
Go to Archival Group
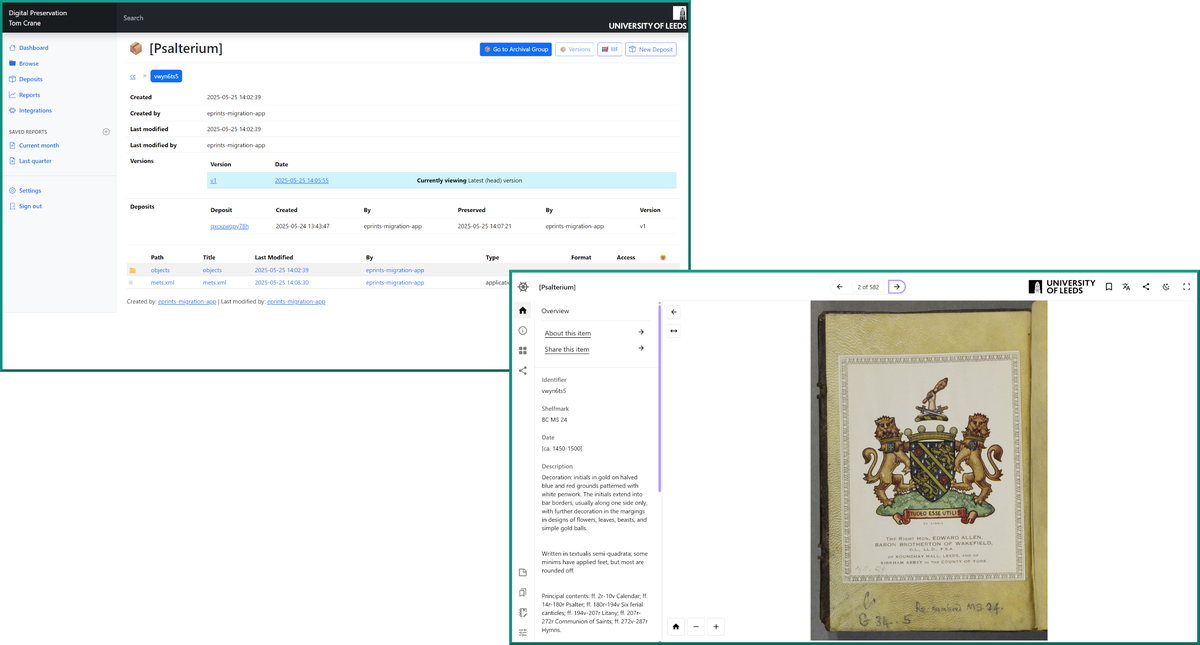pos(515,49)
